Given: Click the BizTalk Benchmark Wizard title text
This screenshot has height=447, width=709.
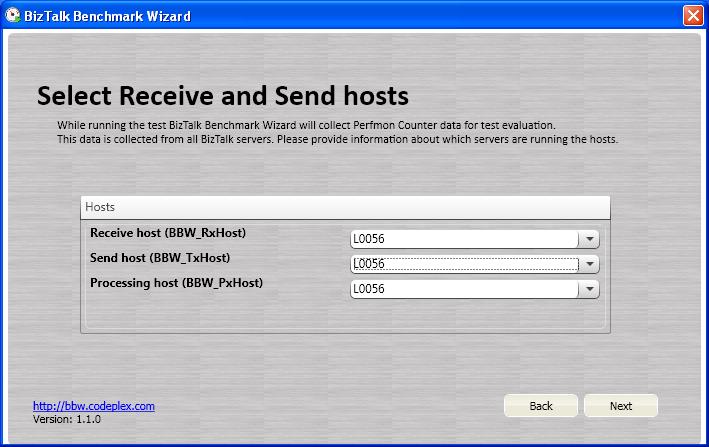Looking at the screenshot, I should (x=108, y=16).
